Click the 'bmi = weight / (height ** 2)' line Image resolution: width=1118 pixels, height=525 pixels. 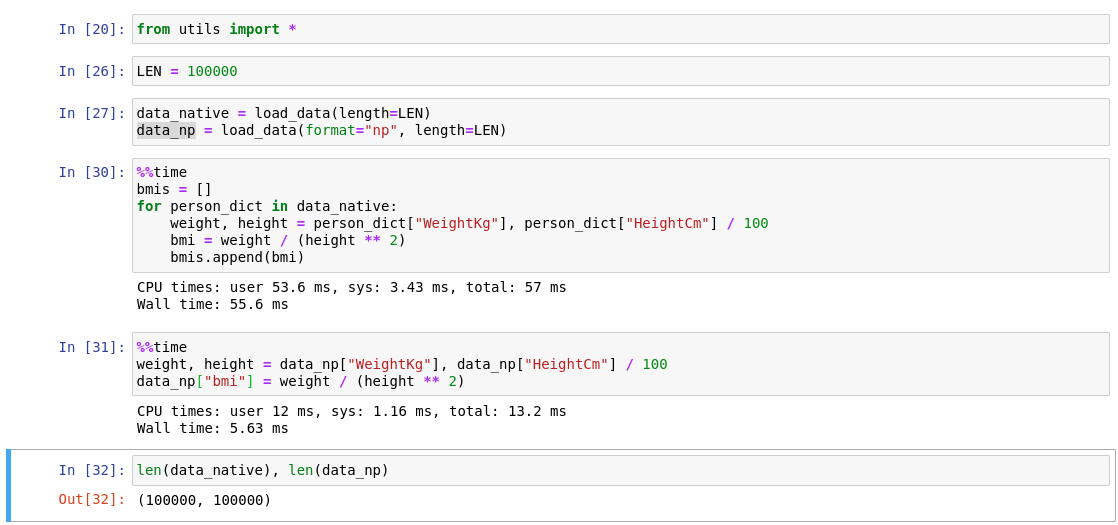tap(288, 240)
